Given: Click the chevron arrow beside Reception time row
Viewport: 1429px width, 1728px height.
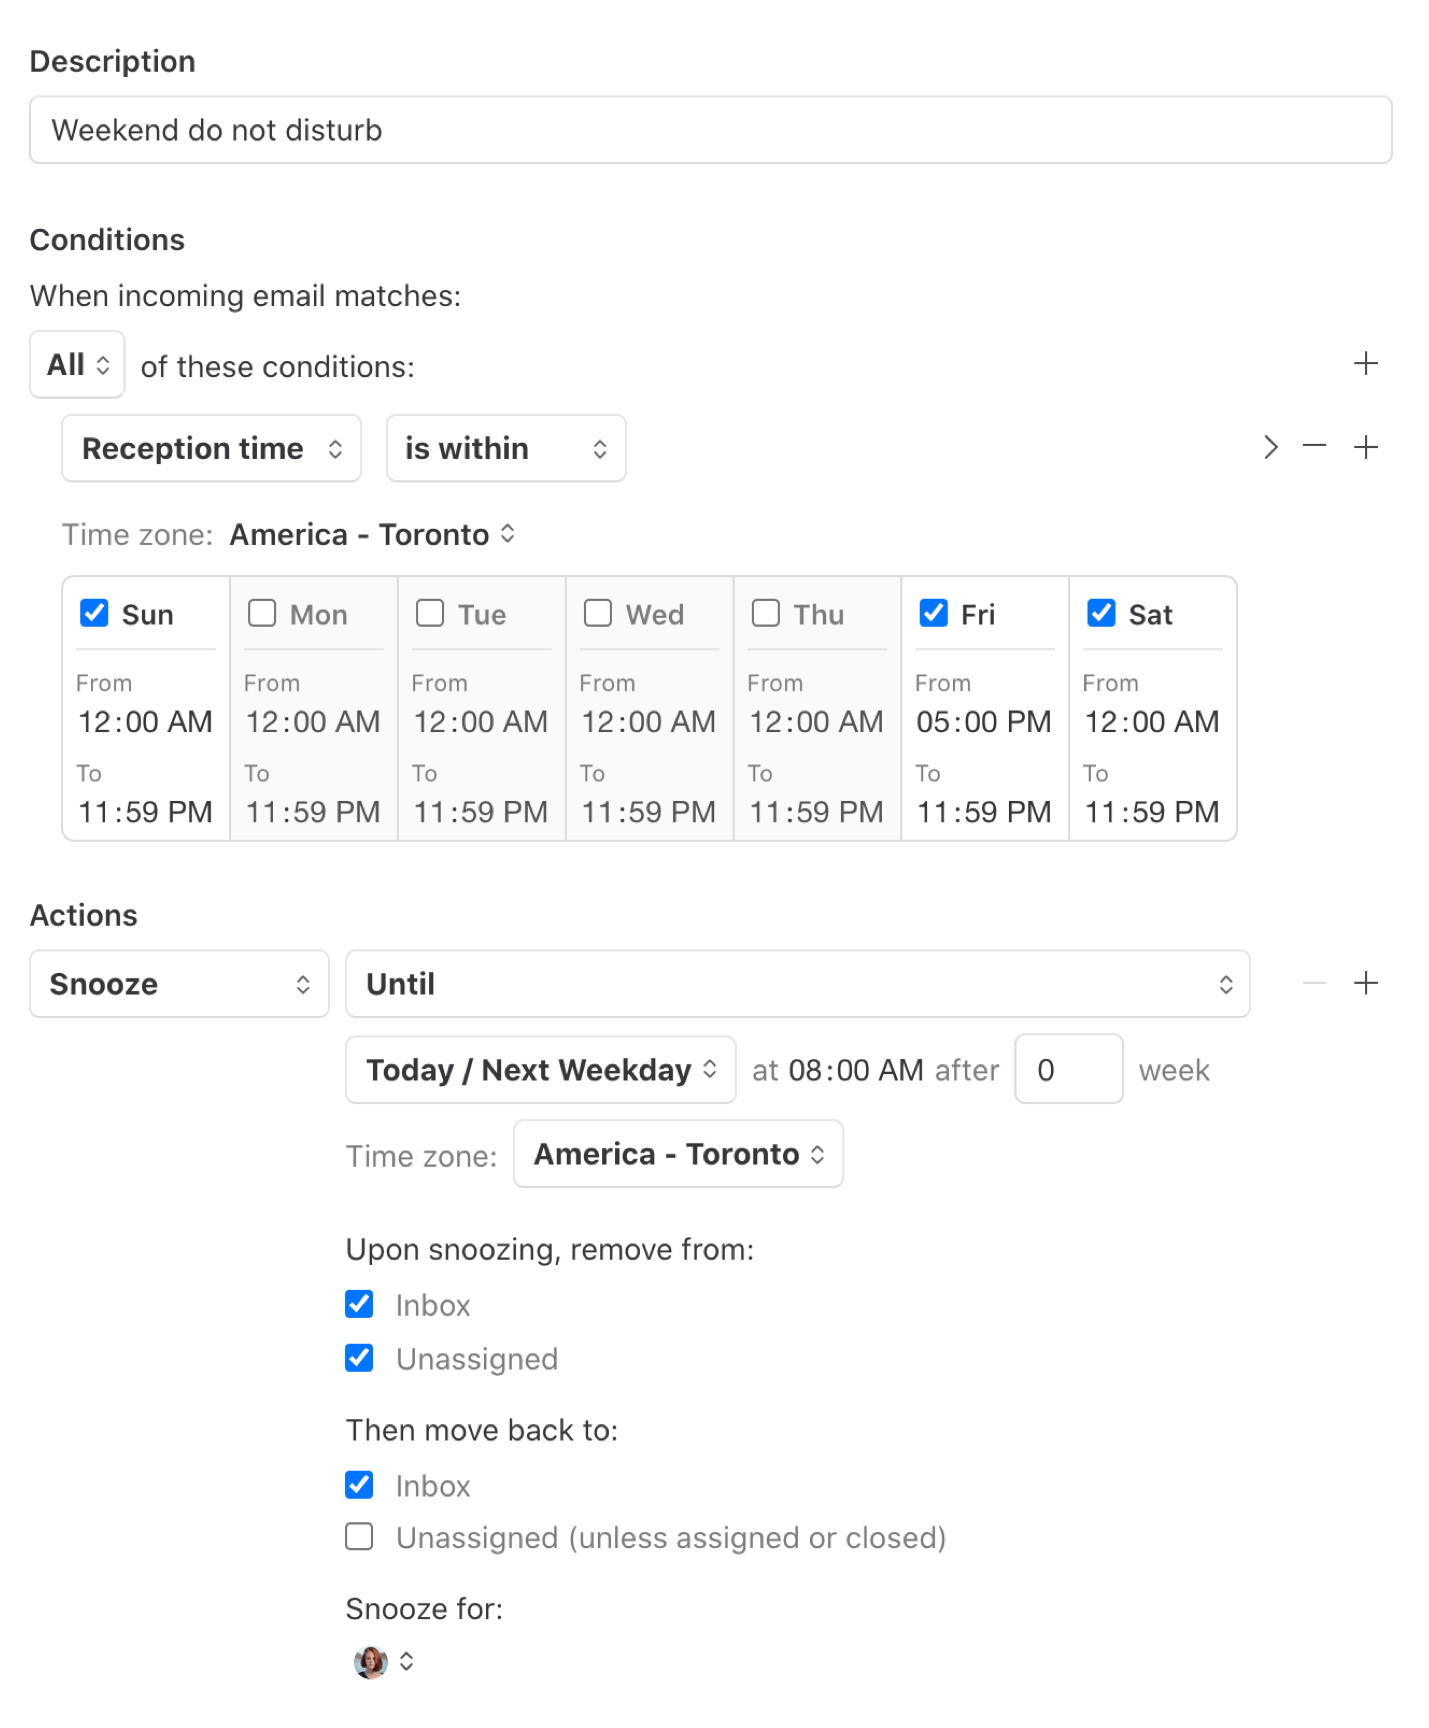Looking at the screenshot, I should 1270,447.
